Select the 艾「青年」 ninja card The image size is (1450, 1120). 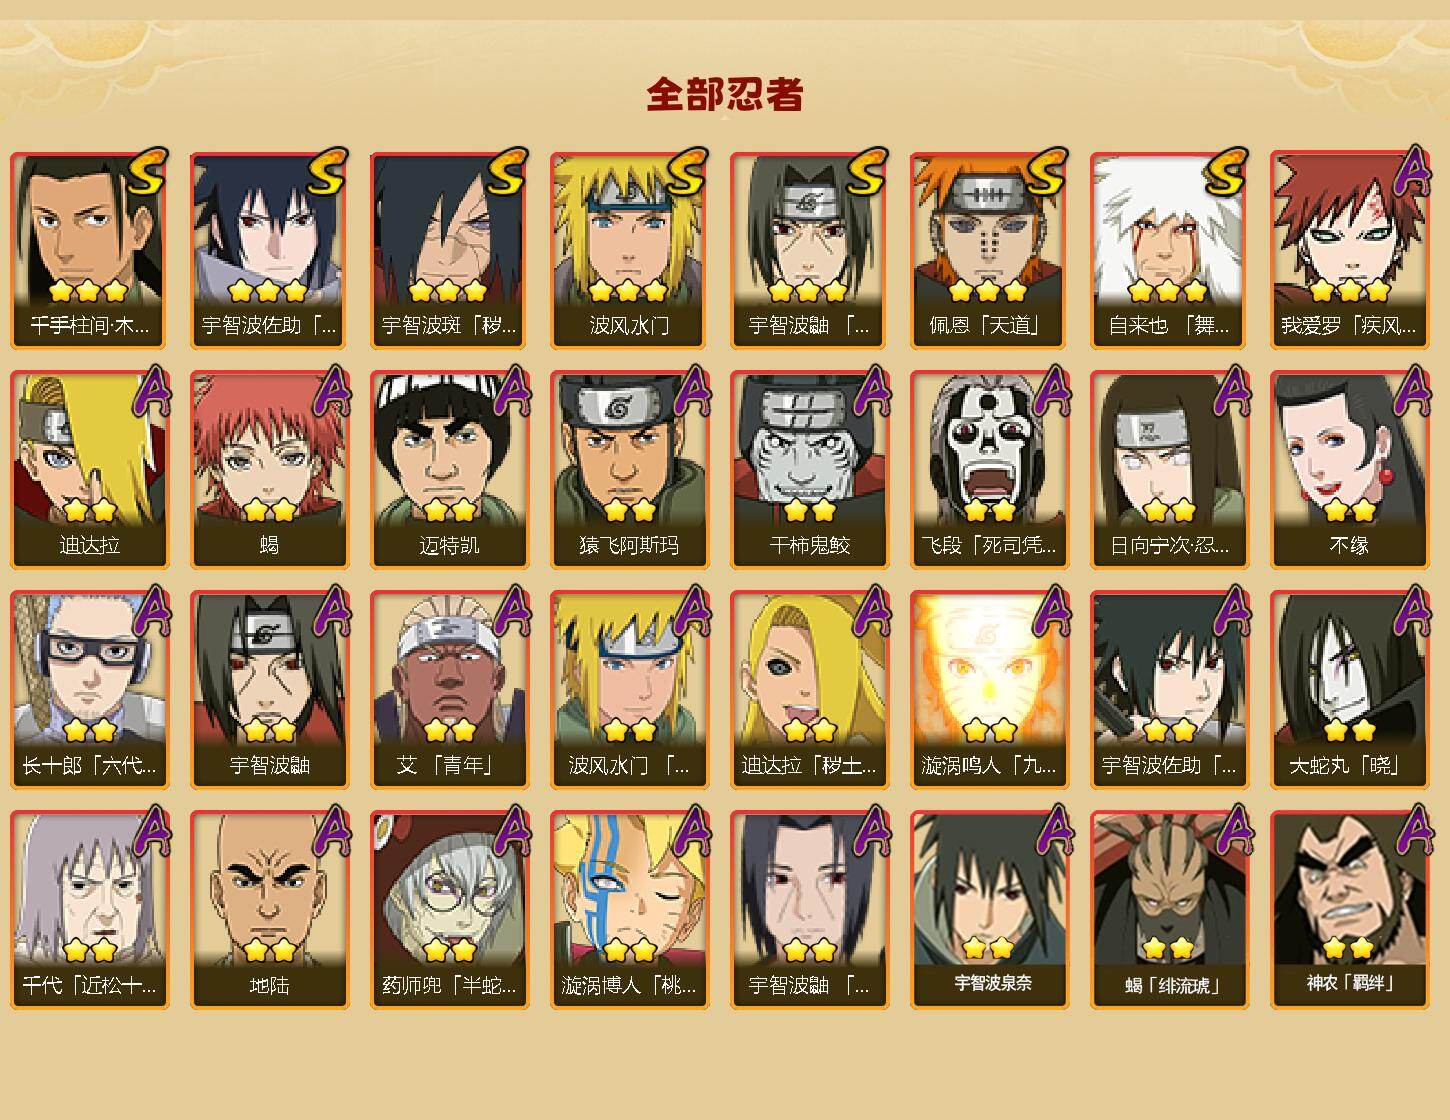449,690
